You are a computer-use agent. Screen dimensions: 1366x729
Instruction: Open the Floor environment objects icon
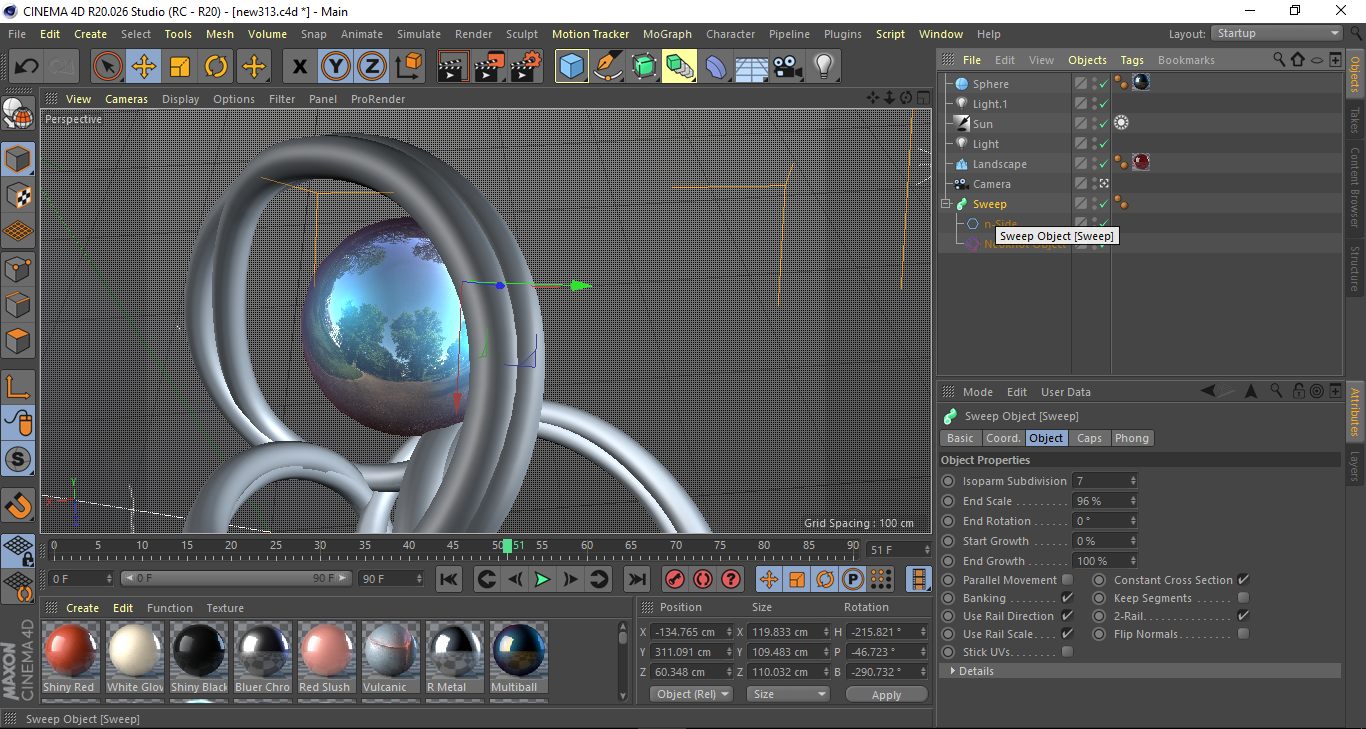click(x=751, y=67)
